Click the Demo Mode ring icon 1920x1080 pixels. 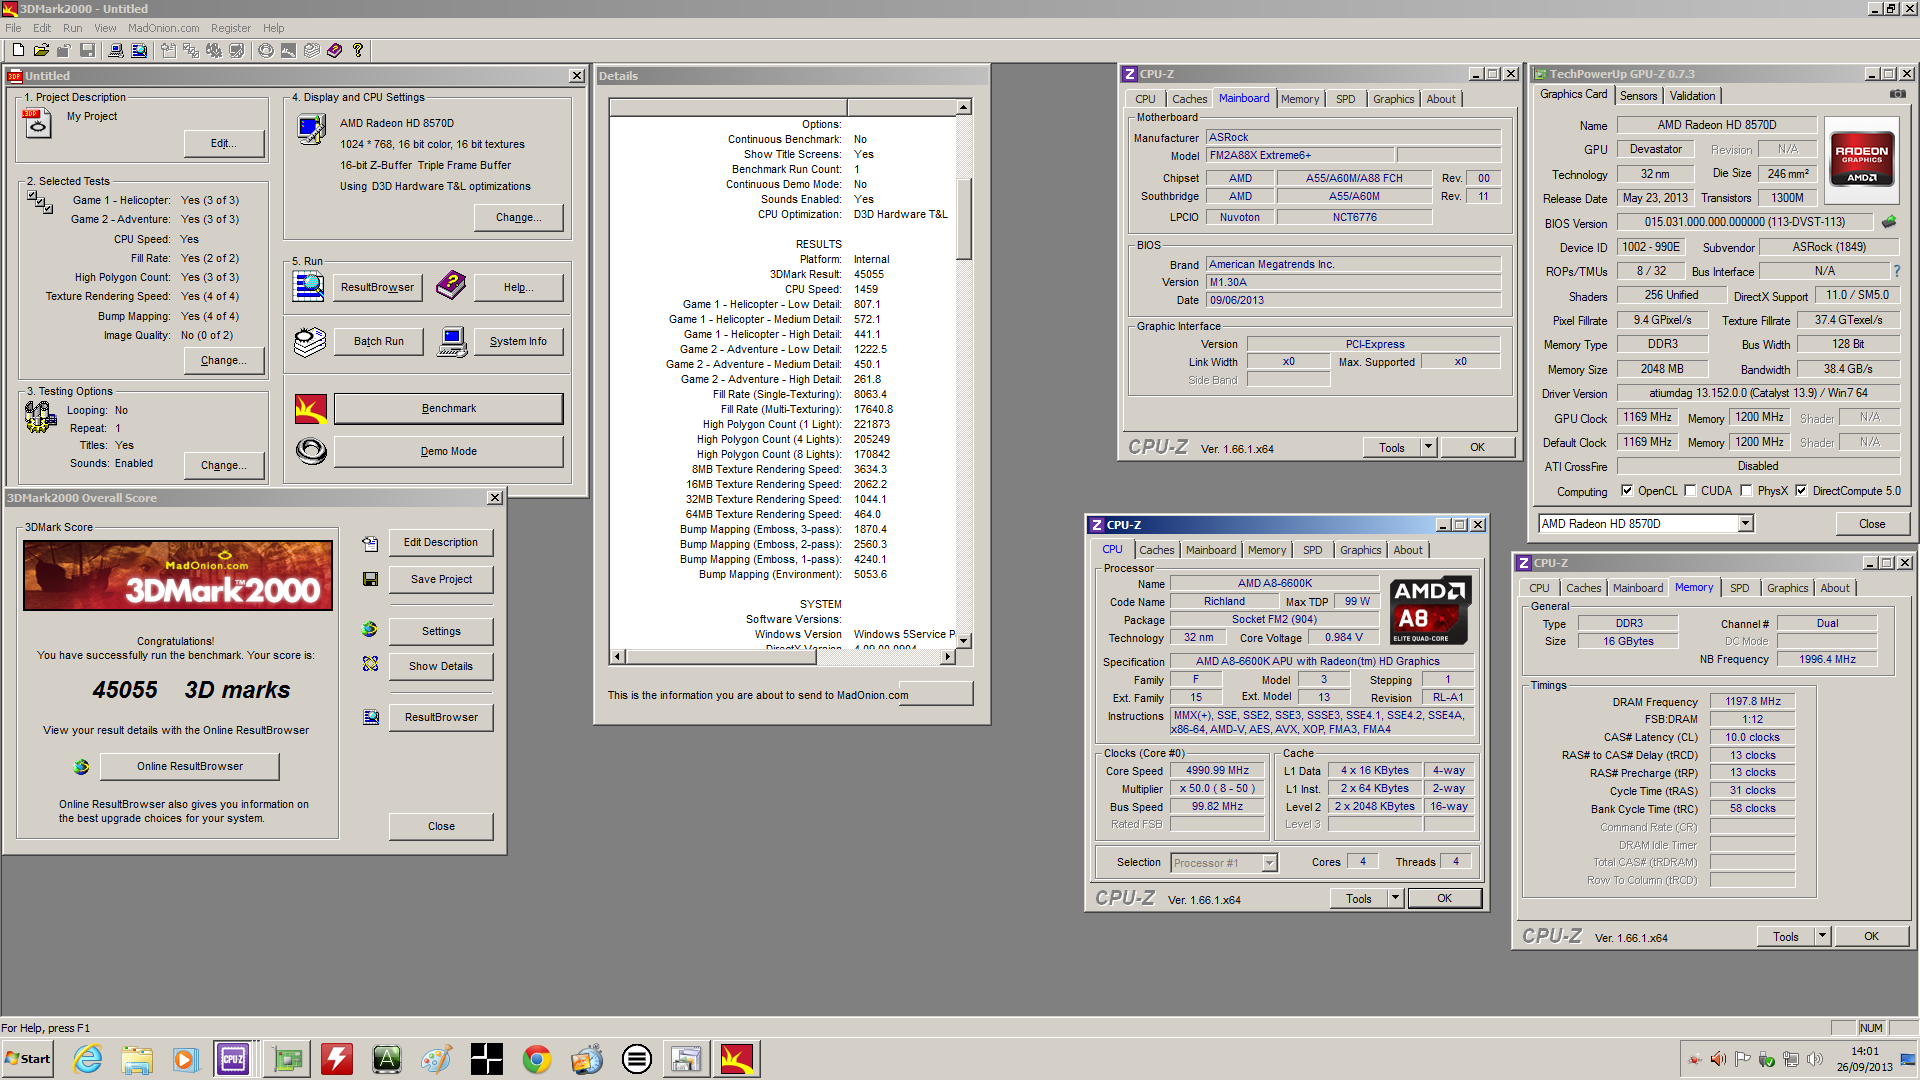(311, 452)
